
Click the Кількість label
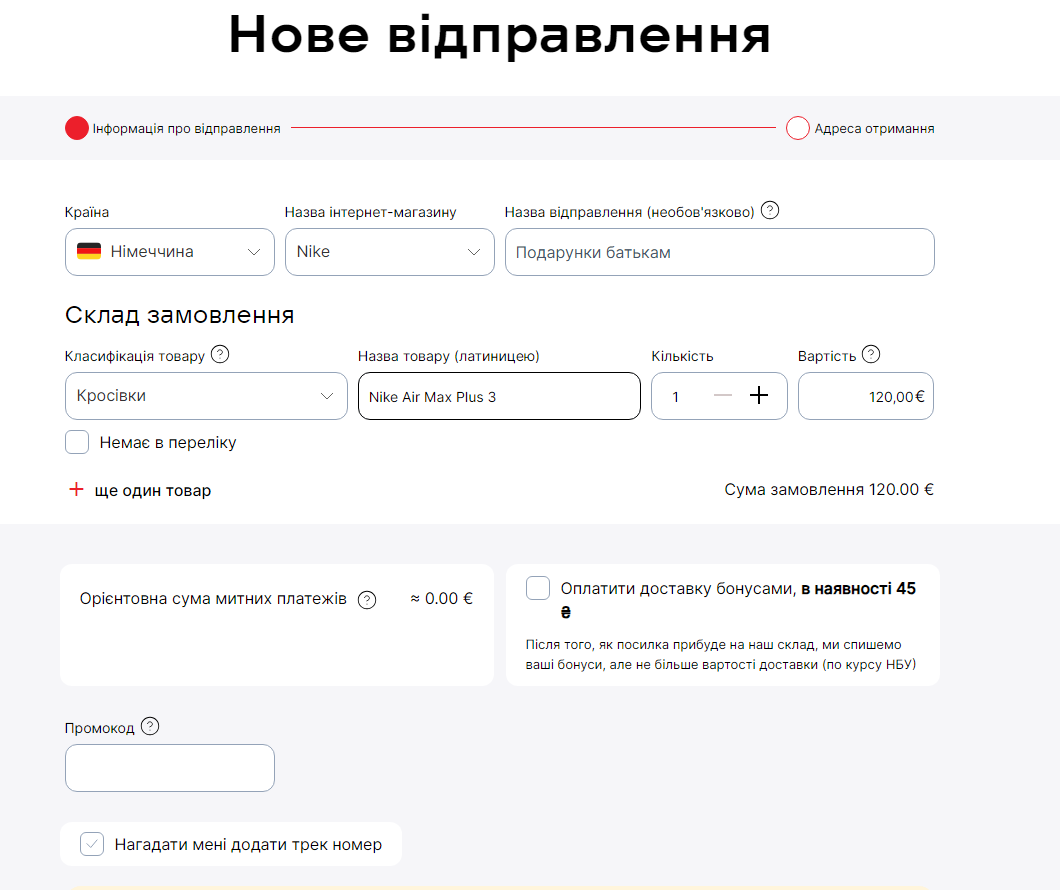[682, 356]
